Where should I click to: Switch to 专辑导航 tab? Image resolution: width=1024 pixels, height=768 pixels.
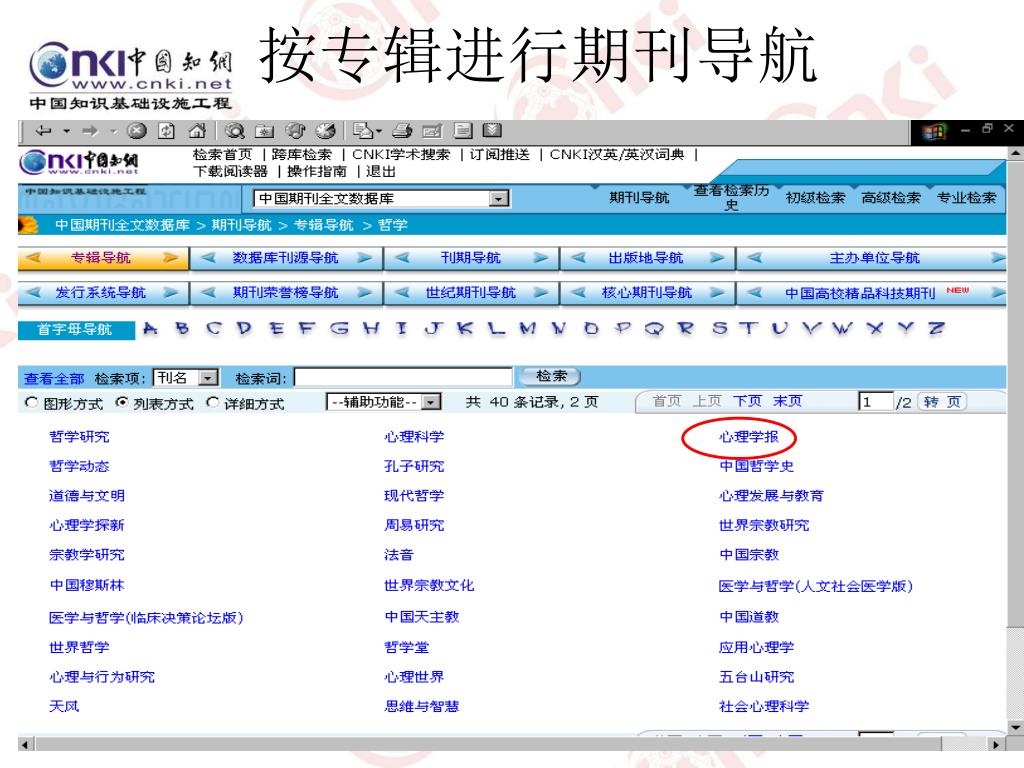tap(103, 258)
